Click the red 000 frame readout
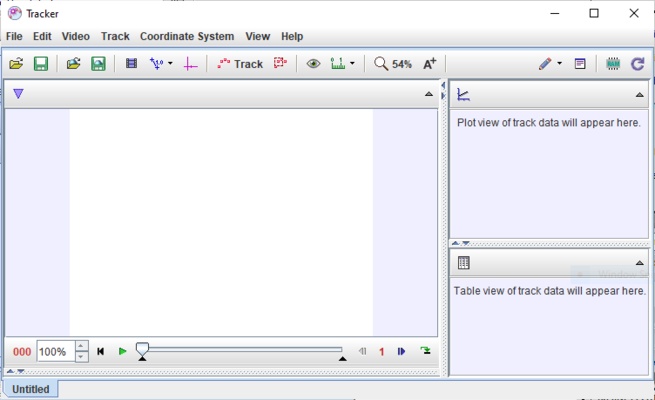The image size is (655, 400). pos(22,352)
